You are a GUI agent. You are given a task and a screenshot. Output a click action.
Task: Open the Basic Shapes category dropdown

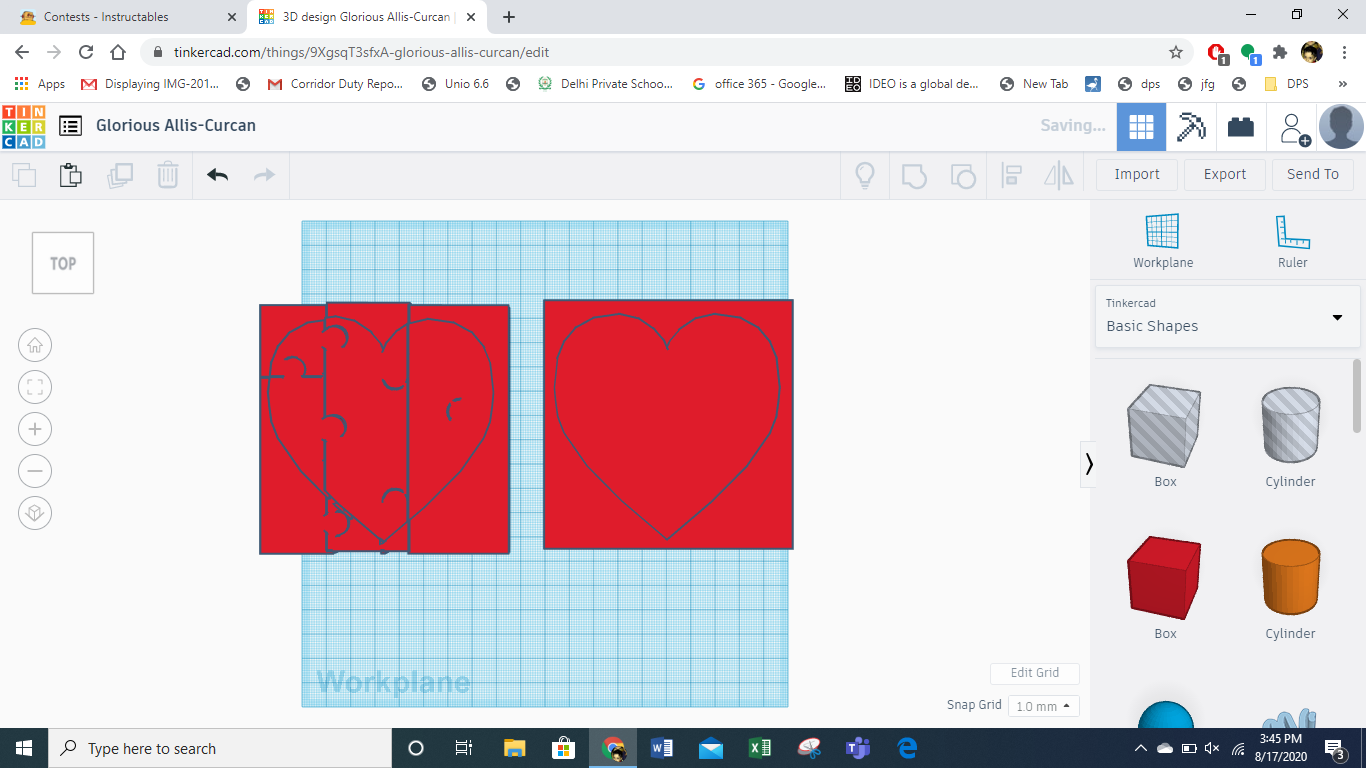coord(1227,317)
